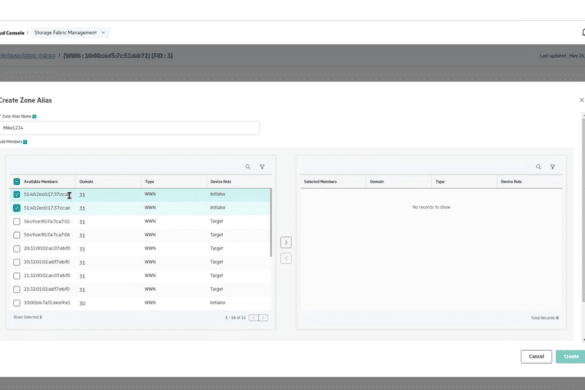Check the row starting 20:32:00:02
585x390 pixels.
tap(16, 249)
